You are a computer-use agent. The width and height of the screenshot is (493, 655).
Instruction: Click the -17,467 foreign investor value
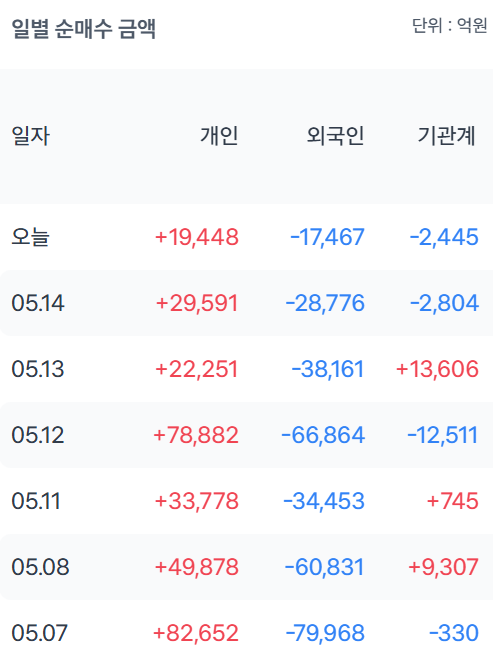pyautogui.click(x=328, y=237)
